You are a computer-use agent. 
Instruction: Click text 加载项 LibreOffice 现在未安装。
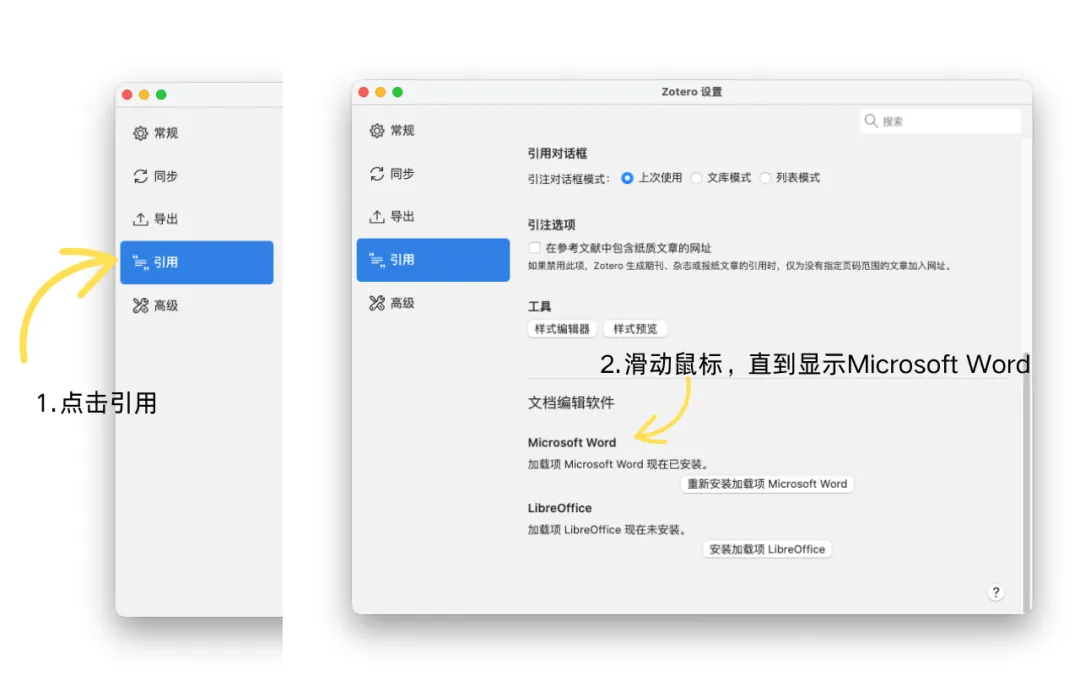[x=607, y=530]
